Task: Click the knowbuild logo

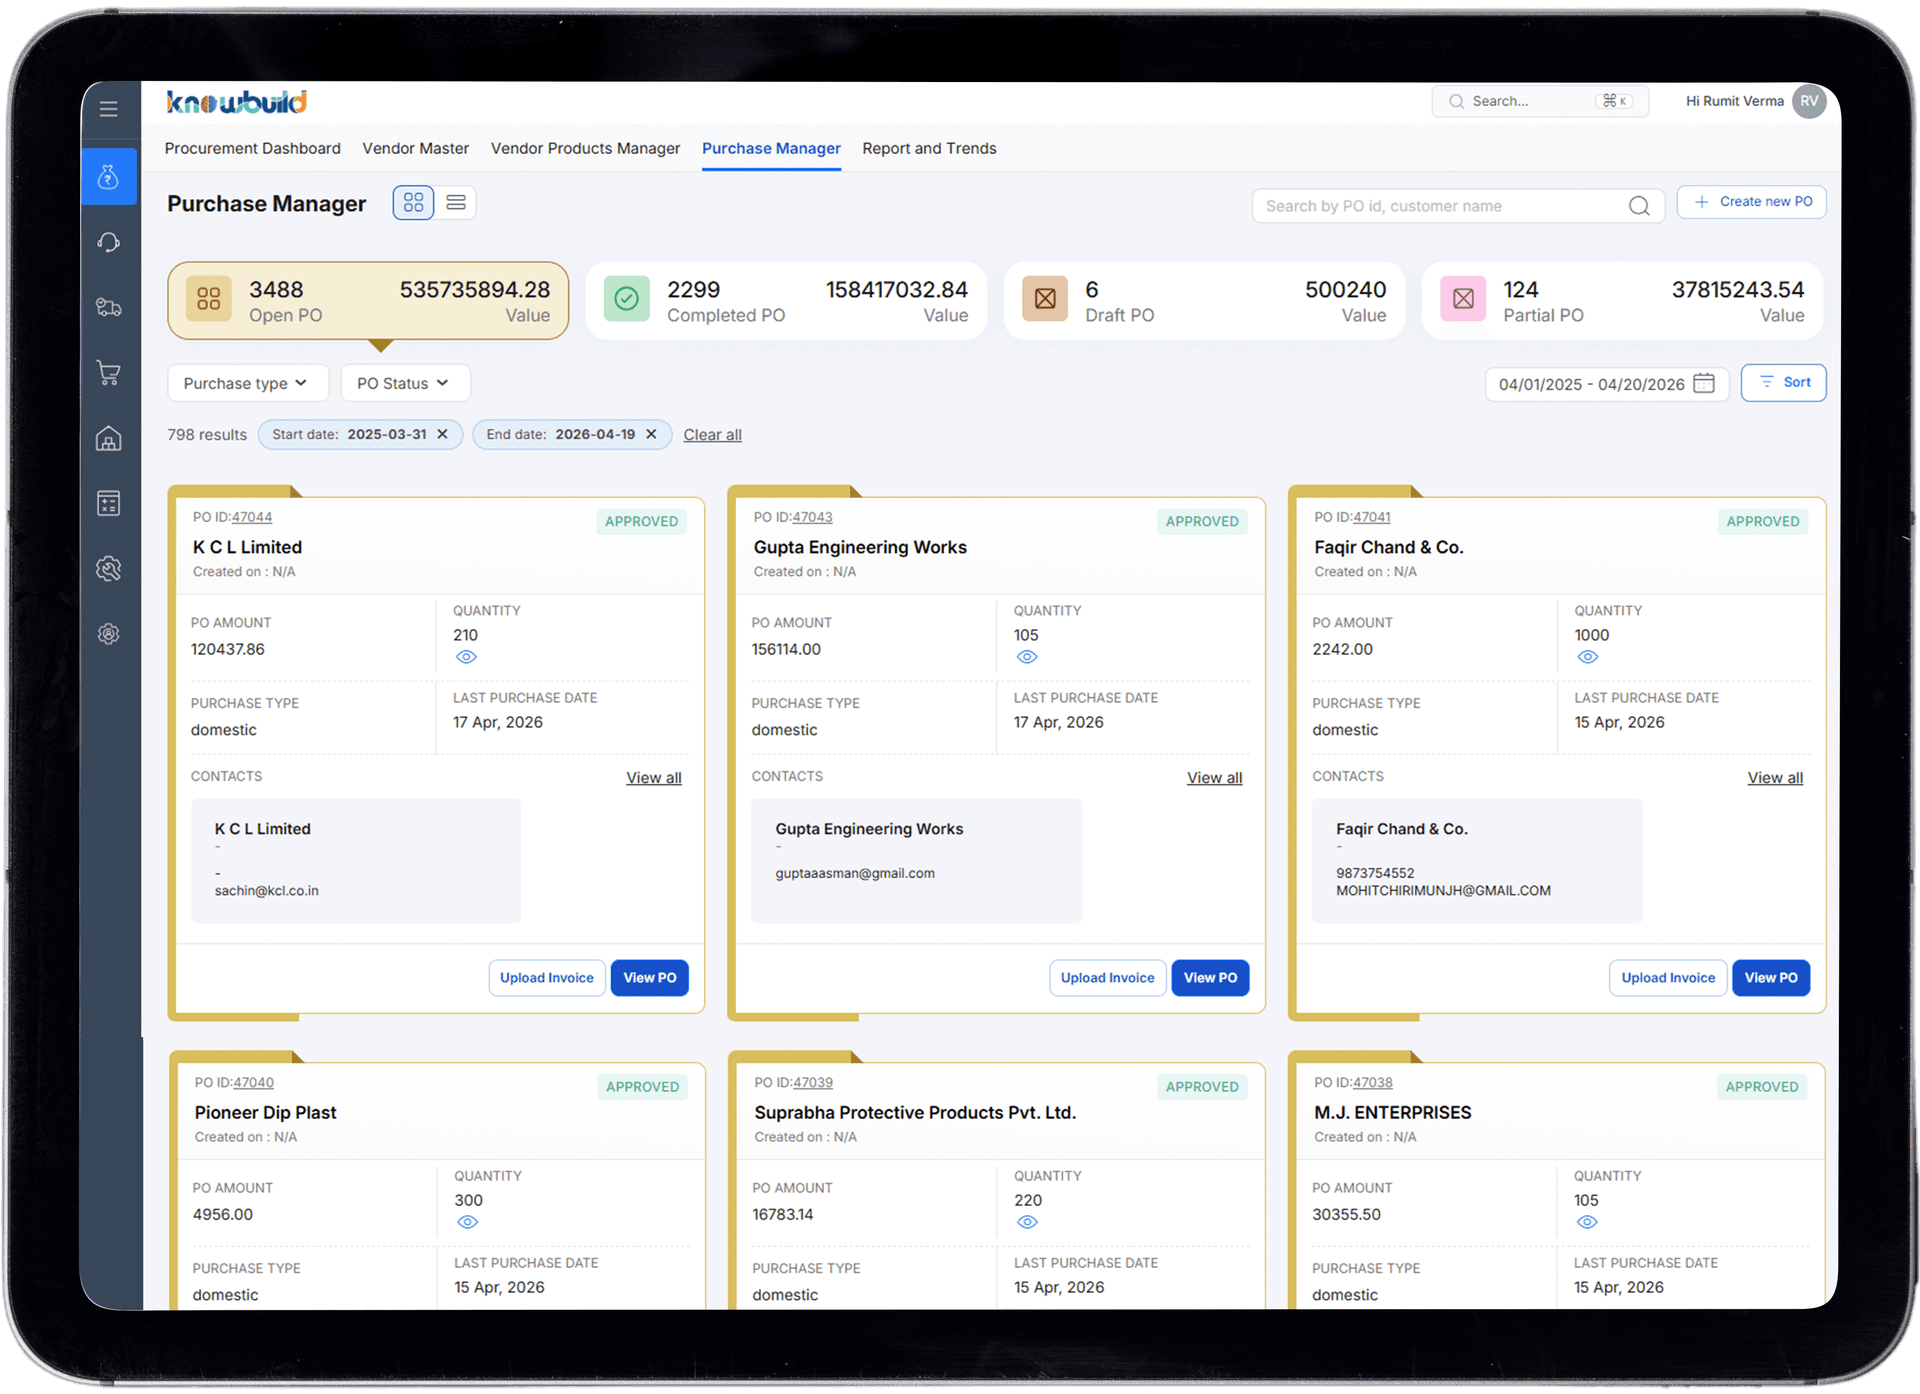Action: tap(237, 102)
